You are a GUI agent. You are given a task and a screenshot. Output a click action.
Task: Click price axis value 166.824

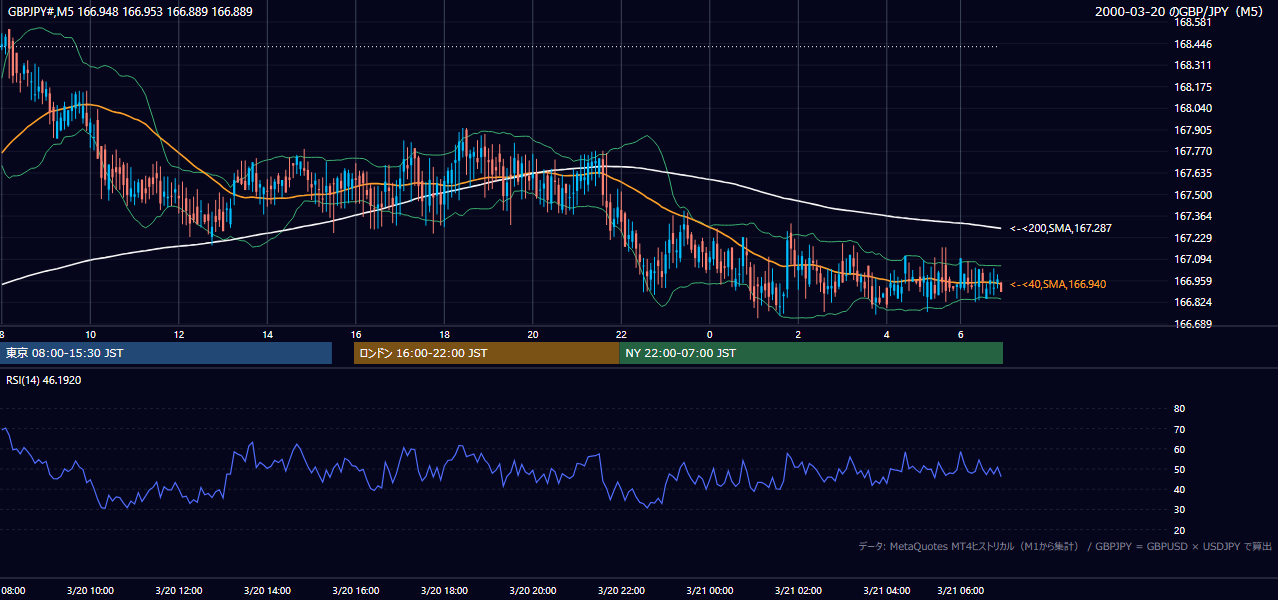tap(1192, 303)
